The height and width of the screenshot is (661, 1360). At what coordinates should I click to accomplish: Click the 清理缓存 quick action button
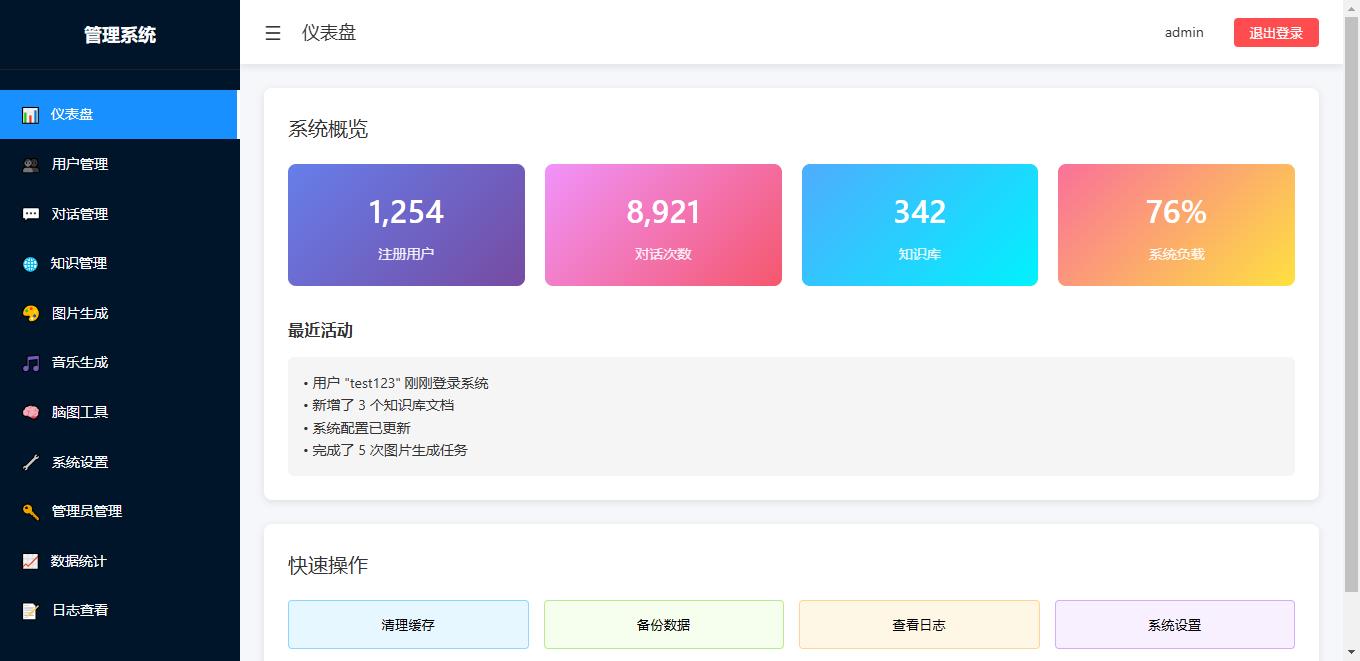coord(408,625)
